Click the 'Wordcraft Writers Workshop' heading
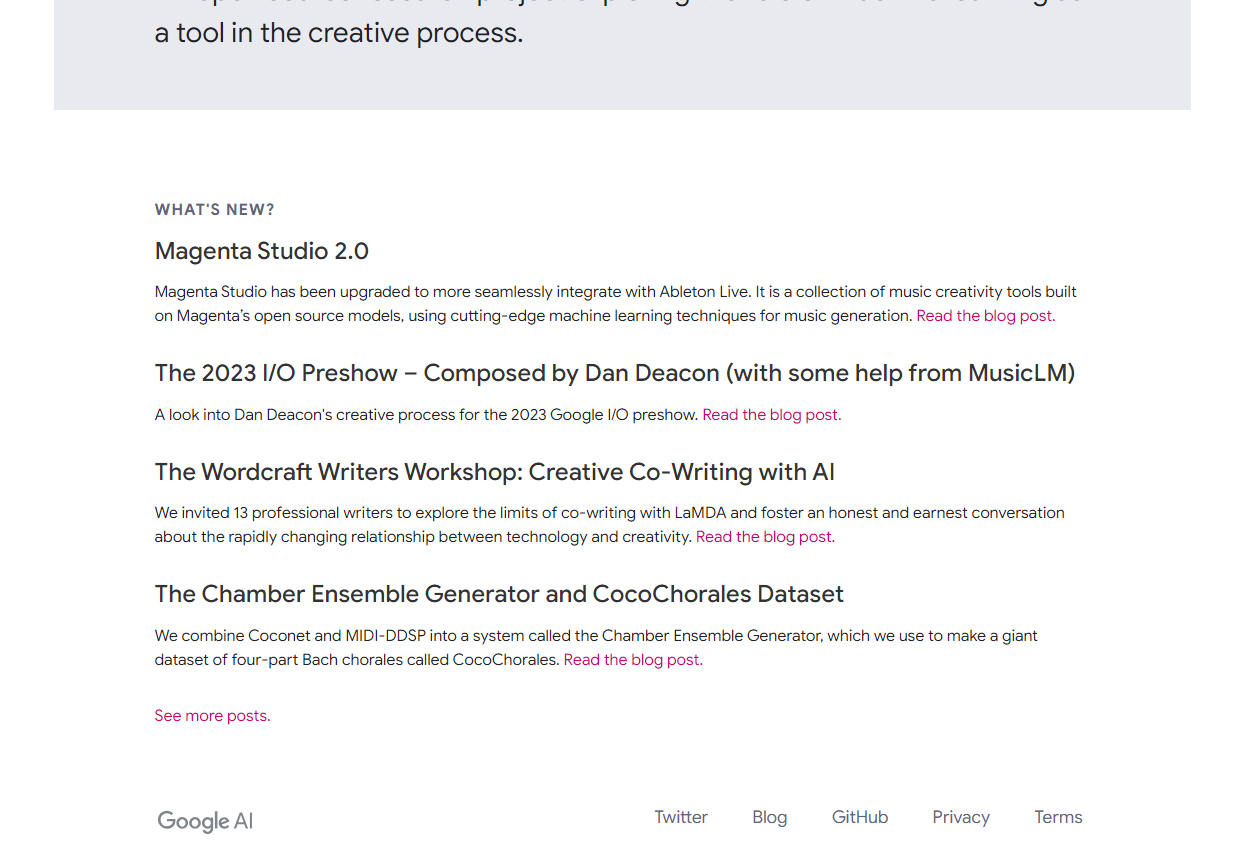 point(495,472)
